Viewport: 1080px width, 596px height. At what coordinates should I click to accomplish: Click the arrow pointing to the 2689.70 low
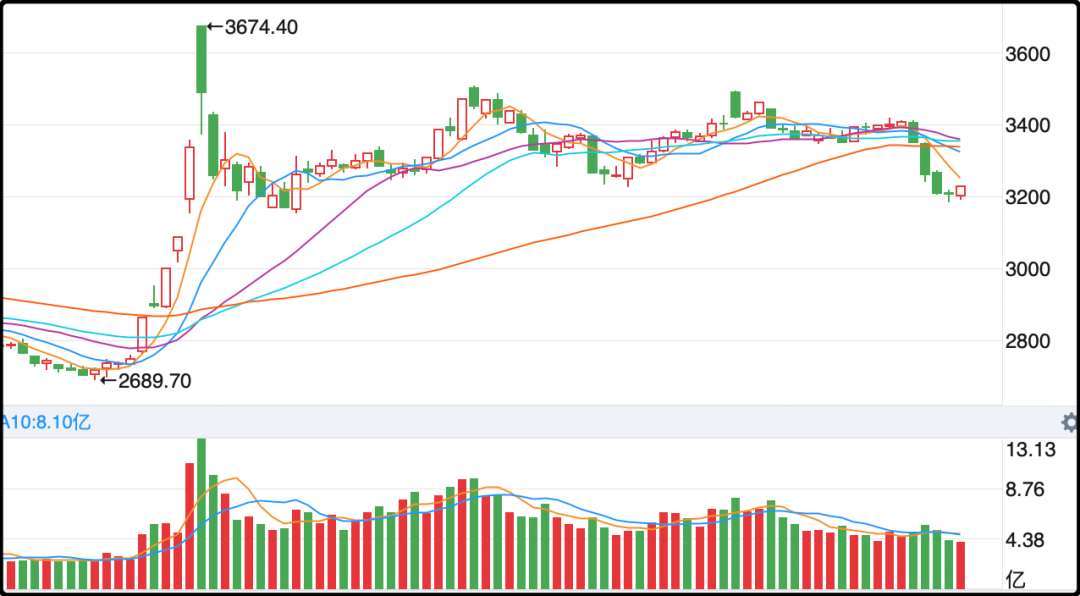click(x=107, y=381)
